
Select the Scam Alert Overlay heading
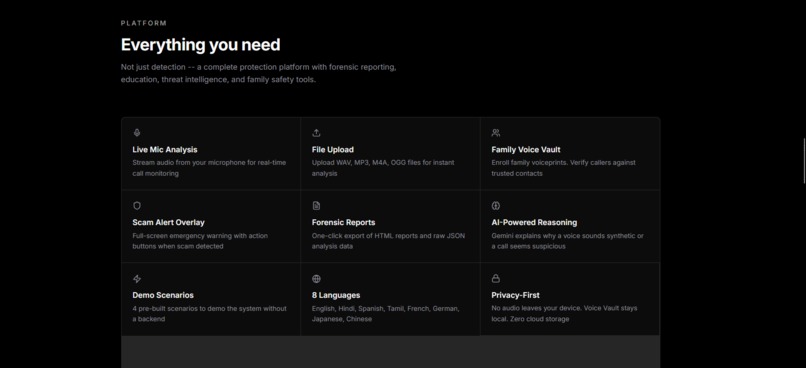pyautogui.click(x=169, y=223)
